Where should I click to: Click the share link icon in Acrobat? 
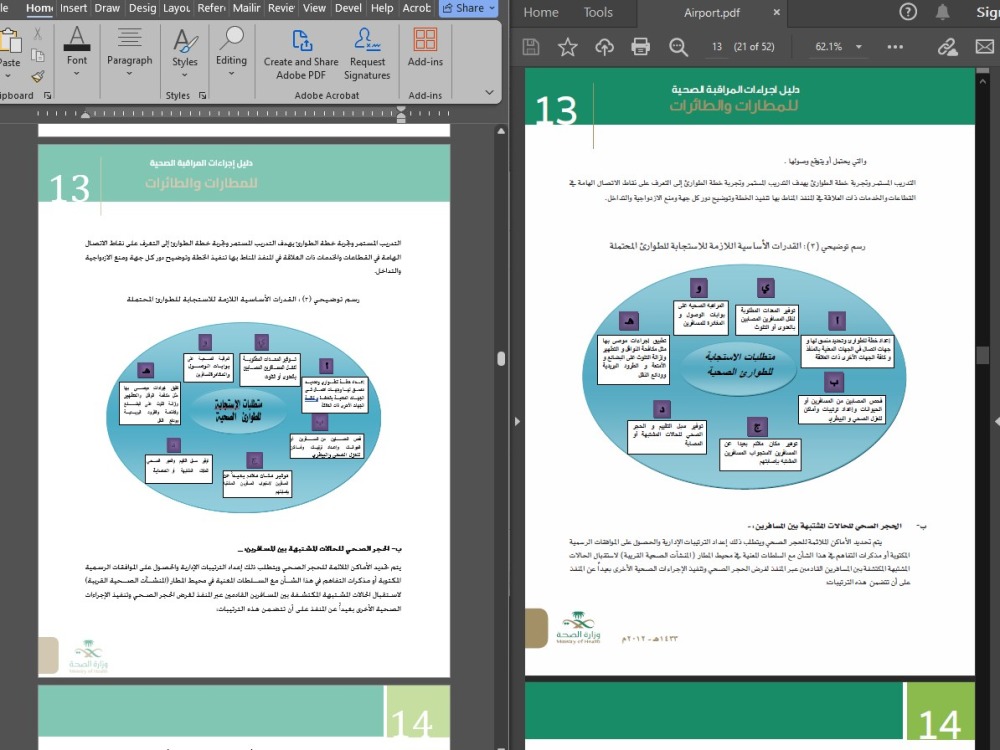[947, 47]
